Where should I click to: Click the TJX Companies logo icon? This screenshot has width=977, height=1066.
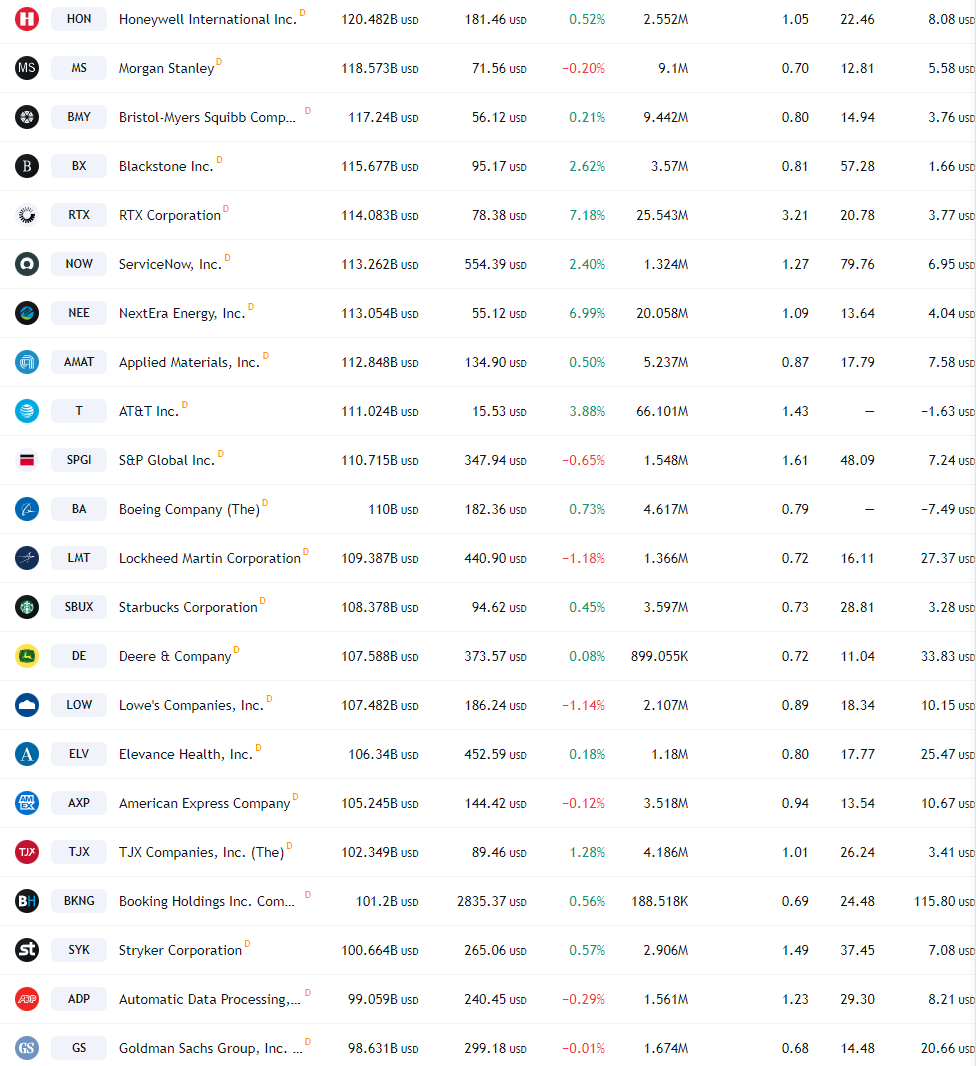(27, 851)
